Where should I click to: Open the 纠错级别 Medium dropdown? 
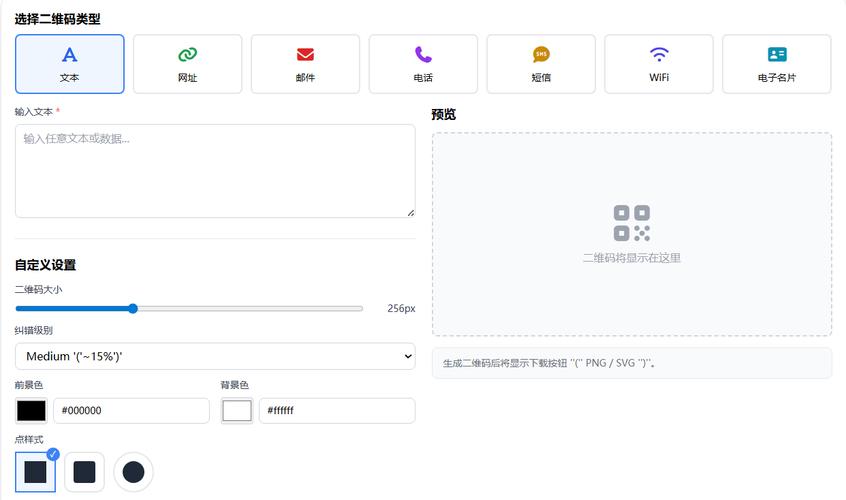click(x=215, y=357)
